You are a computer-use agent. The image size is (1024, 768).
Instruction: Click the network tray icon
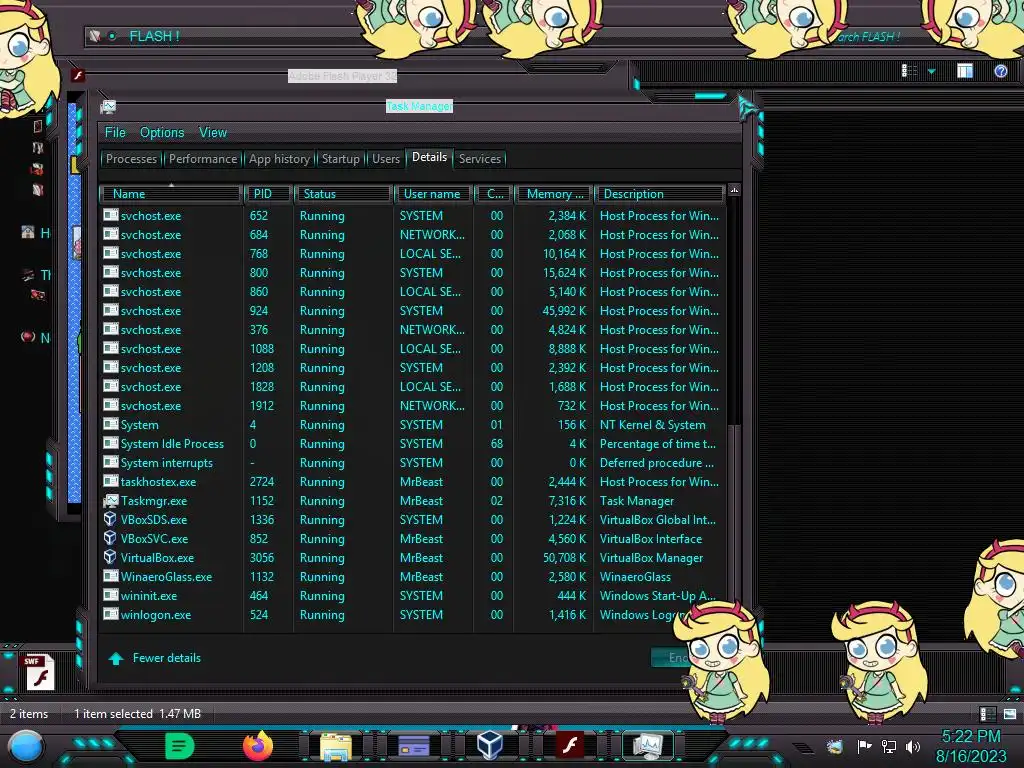889,746
